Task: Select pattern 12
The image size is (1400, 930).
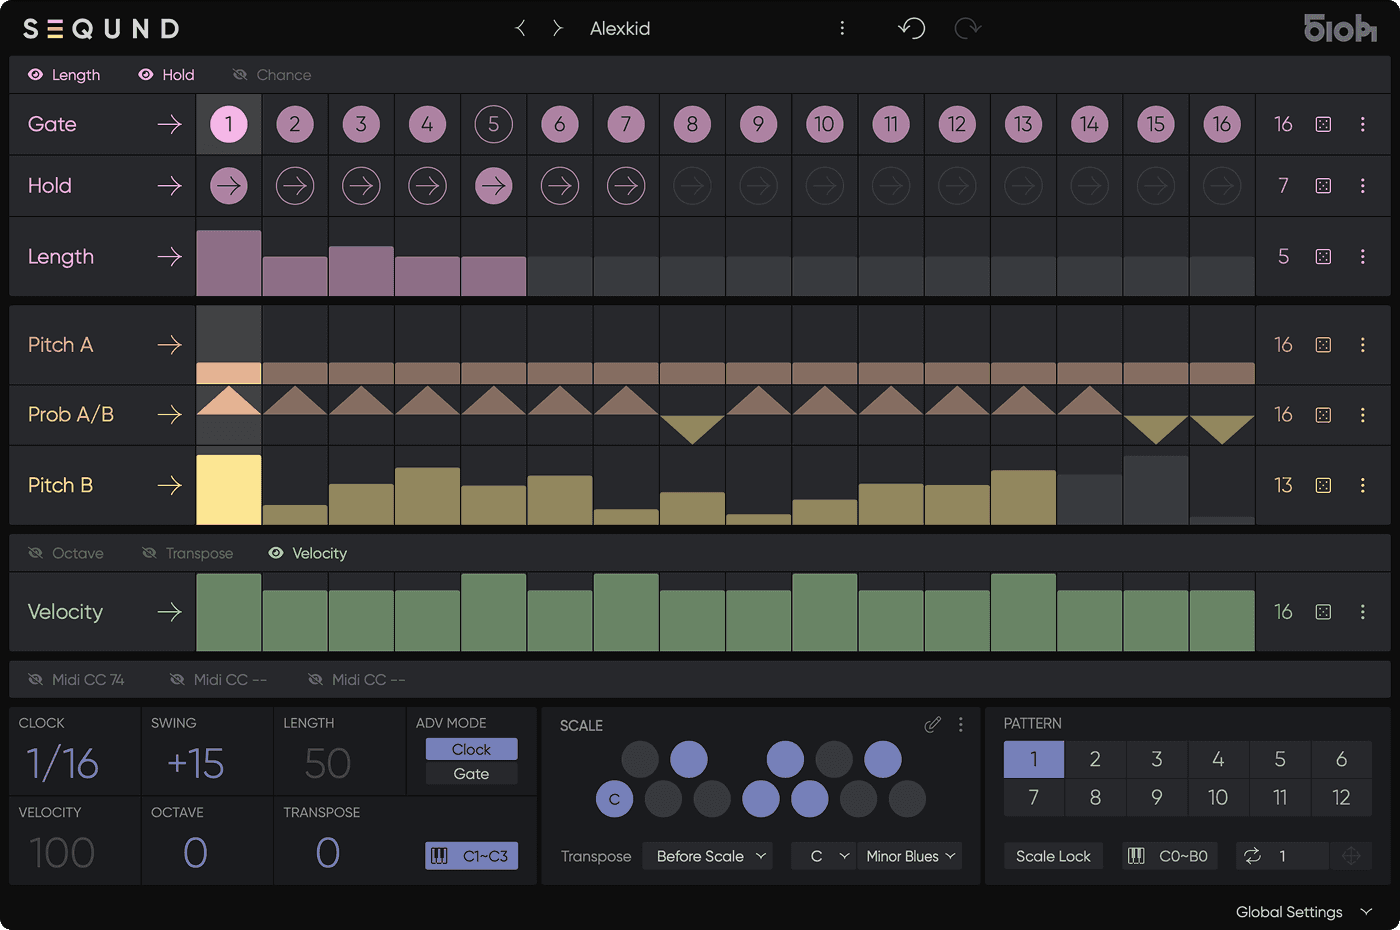Action: click(1341, 797)
